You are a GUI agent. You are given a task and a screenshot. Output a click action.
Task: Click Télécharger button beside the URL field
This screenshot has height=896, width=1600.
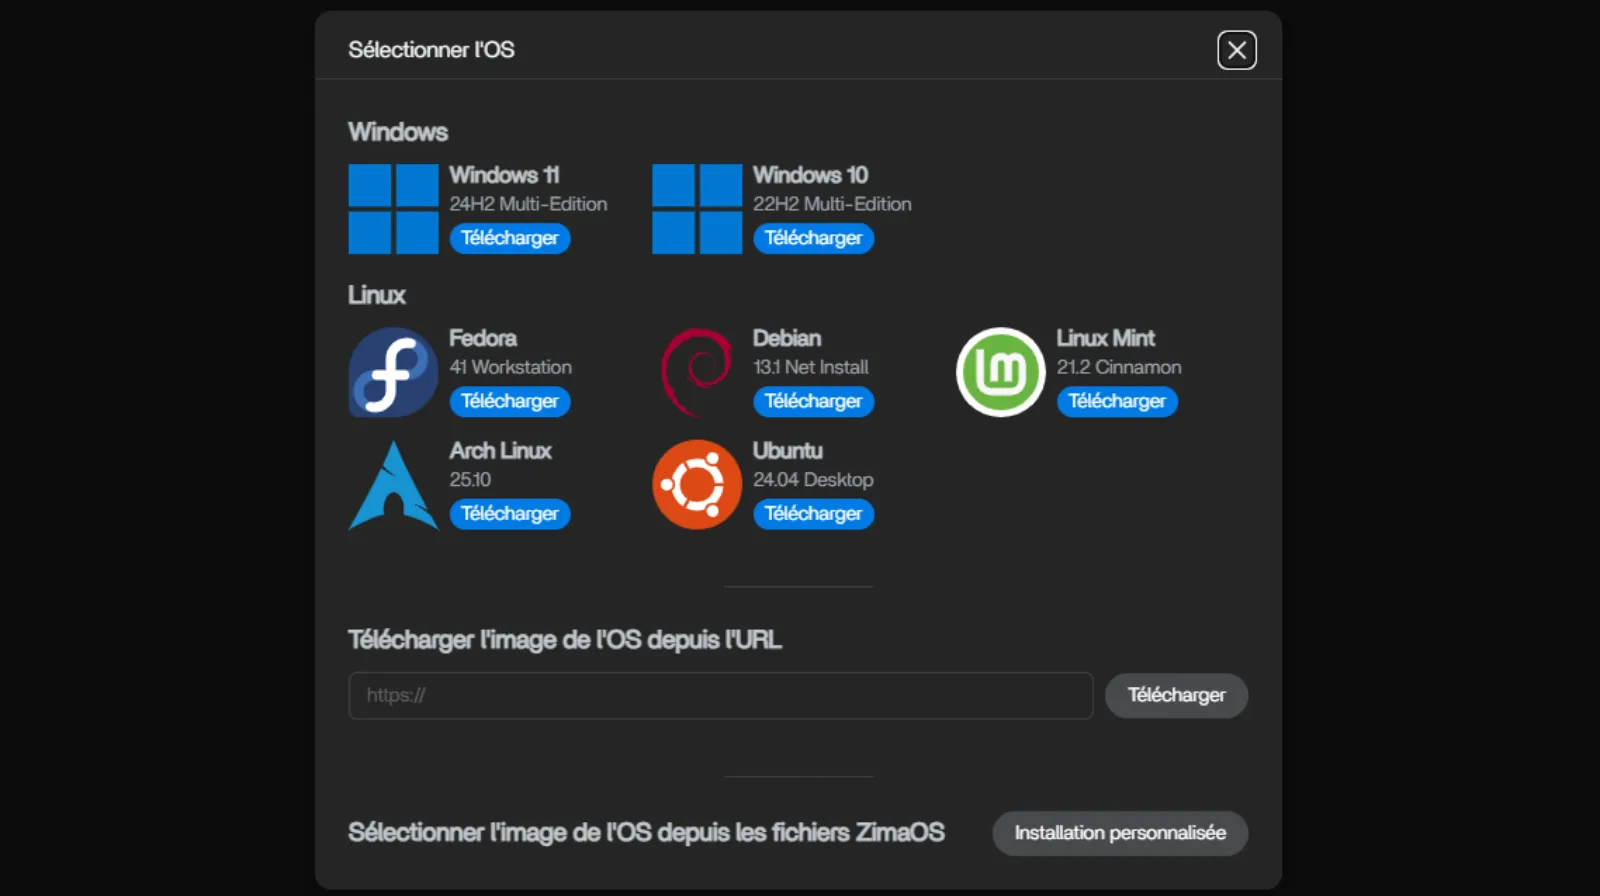pyautogui.click(x=1176, y=695)
